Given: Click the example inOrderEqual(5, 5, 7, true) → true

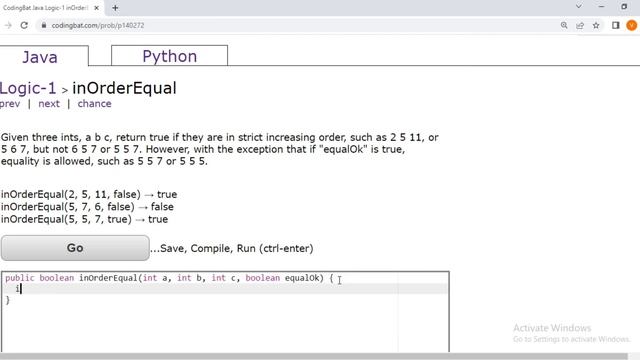Looking at the screenshot, I should tap(84, 219).
